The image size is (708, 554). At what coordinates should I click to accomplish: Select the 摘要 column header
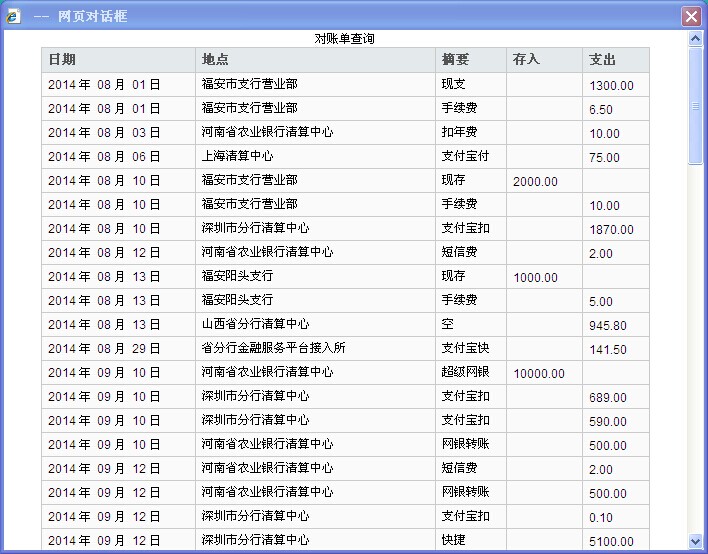455,60
